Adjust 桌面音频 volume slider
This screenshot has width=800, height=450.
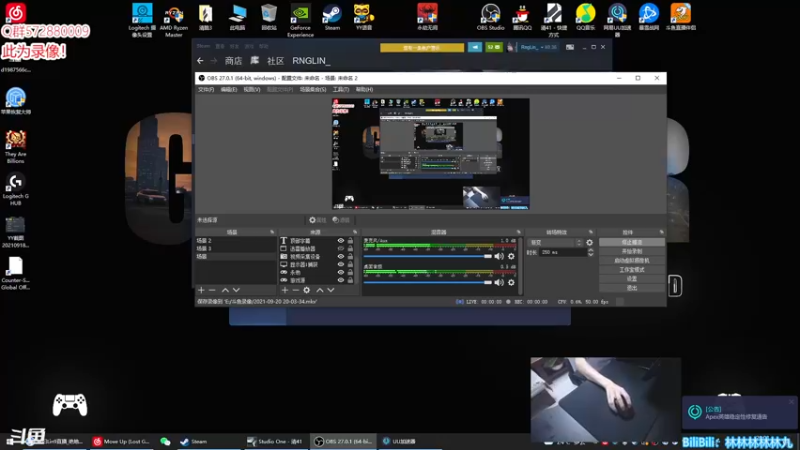[428, 282]
